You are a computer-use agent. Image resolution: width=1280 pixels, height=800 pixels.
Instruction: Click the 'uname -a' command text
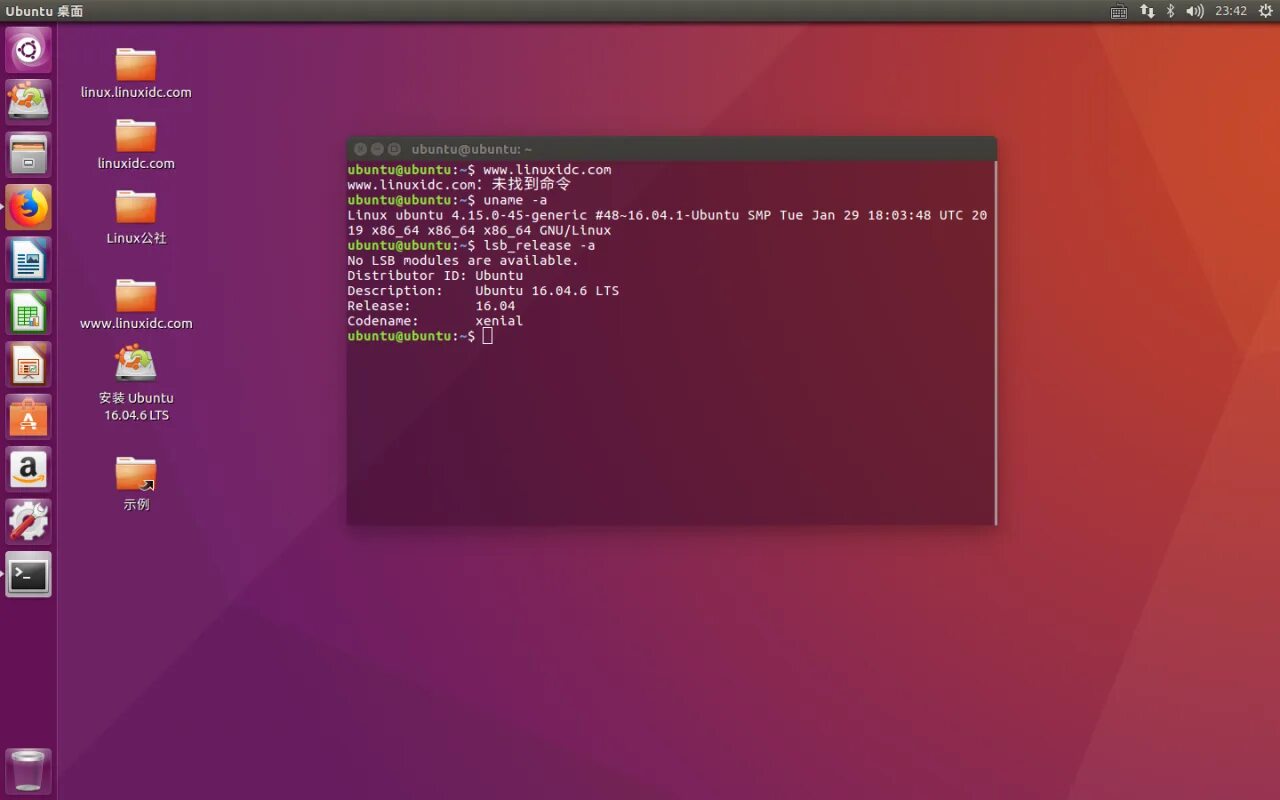coord(515,200)
